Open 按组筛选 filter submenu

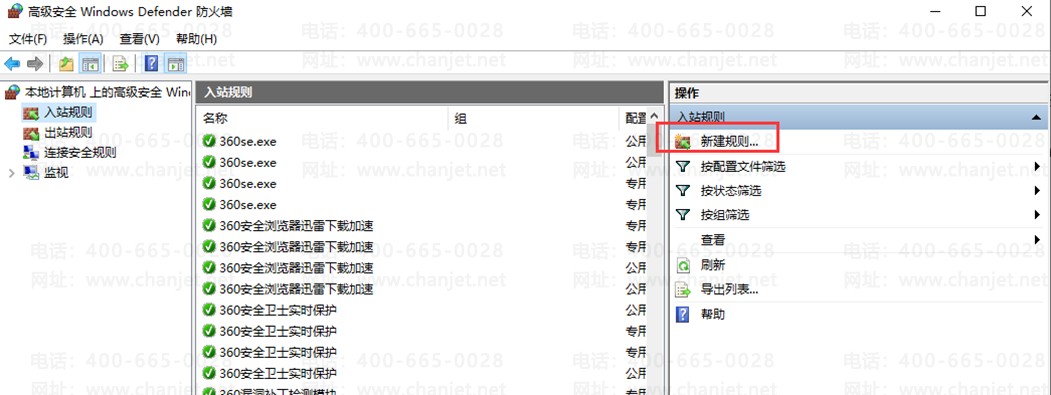coord(725,215)
